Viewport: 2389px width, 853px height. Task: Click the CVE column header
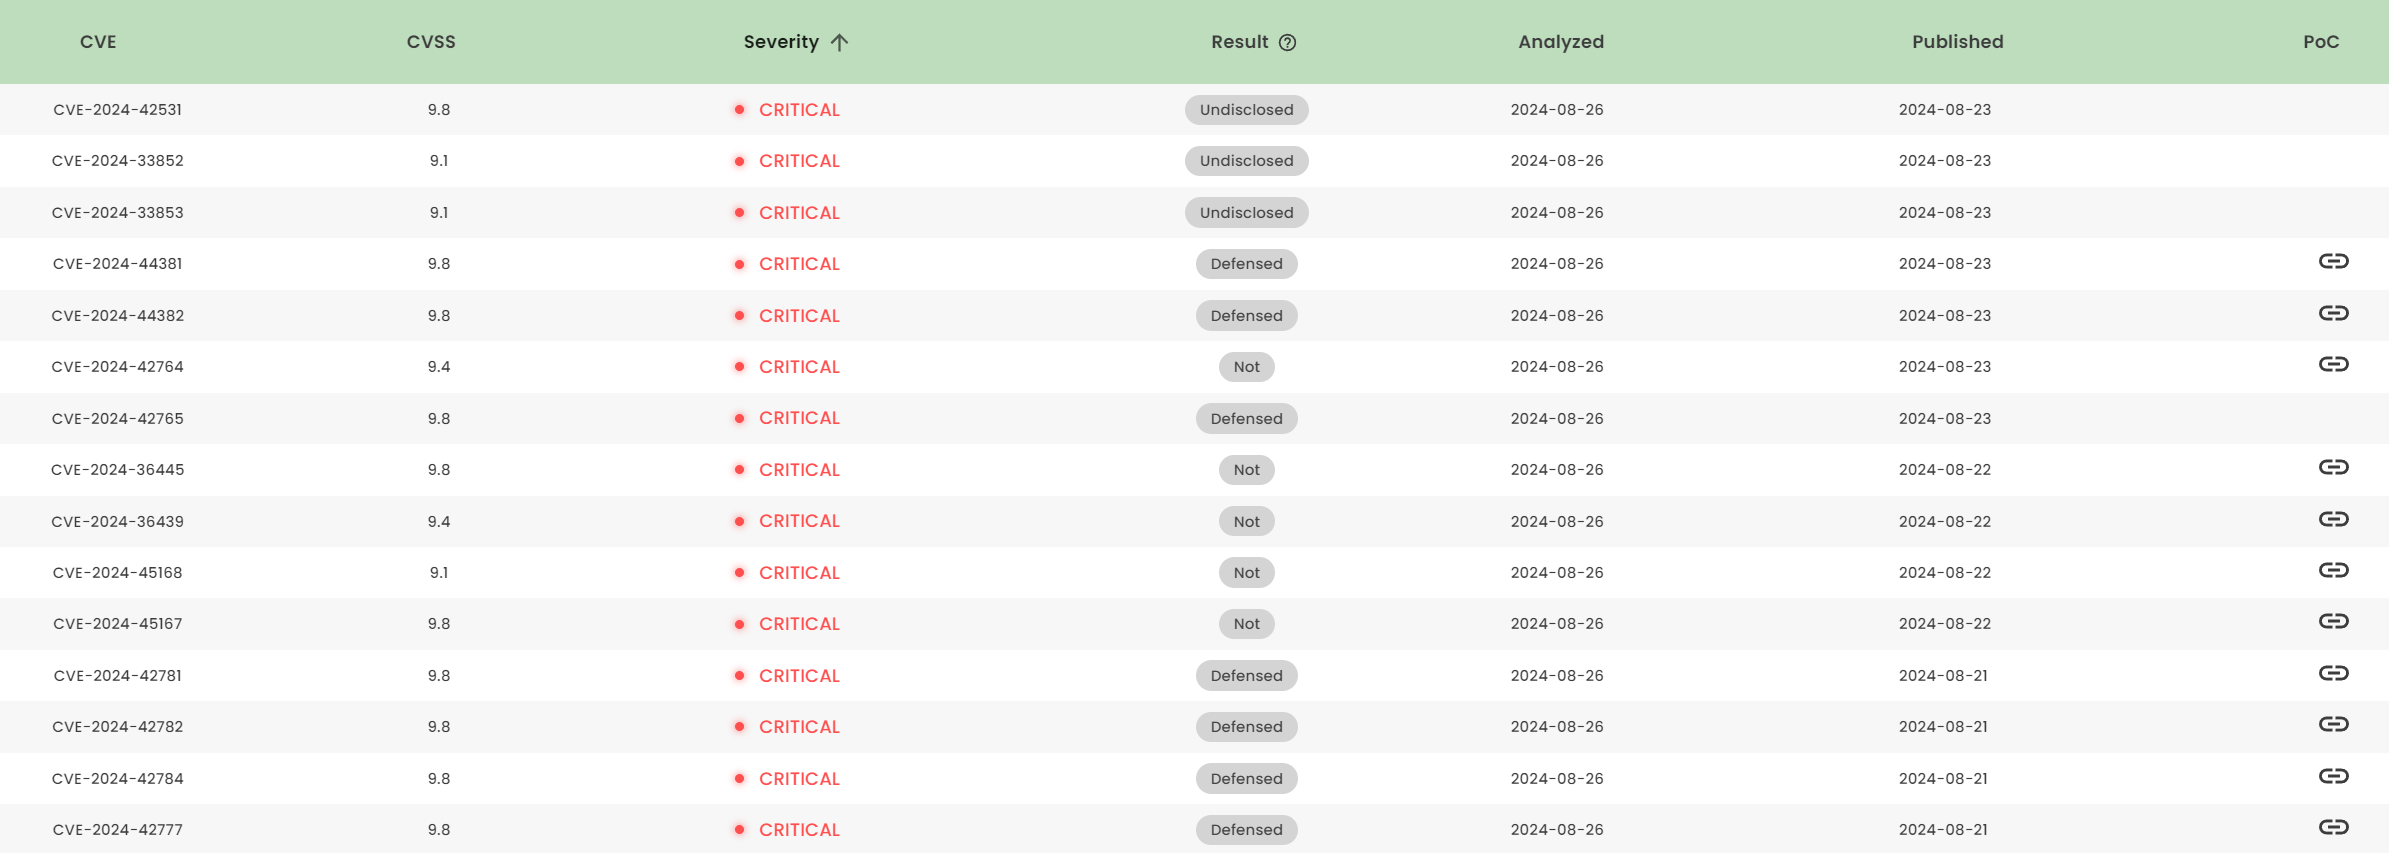pyautogui.click(x=98, y=42)
